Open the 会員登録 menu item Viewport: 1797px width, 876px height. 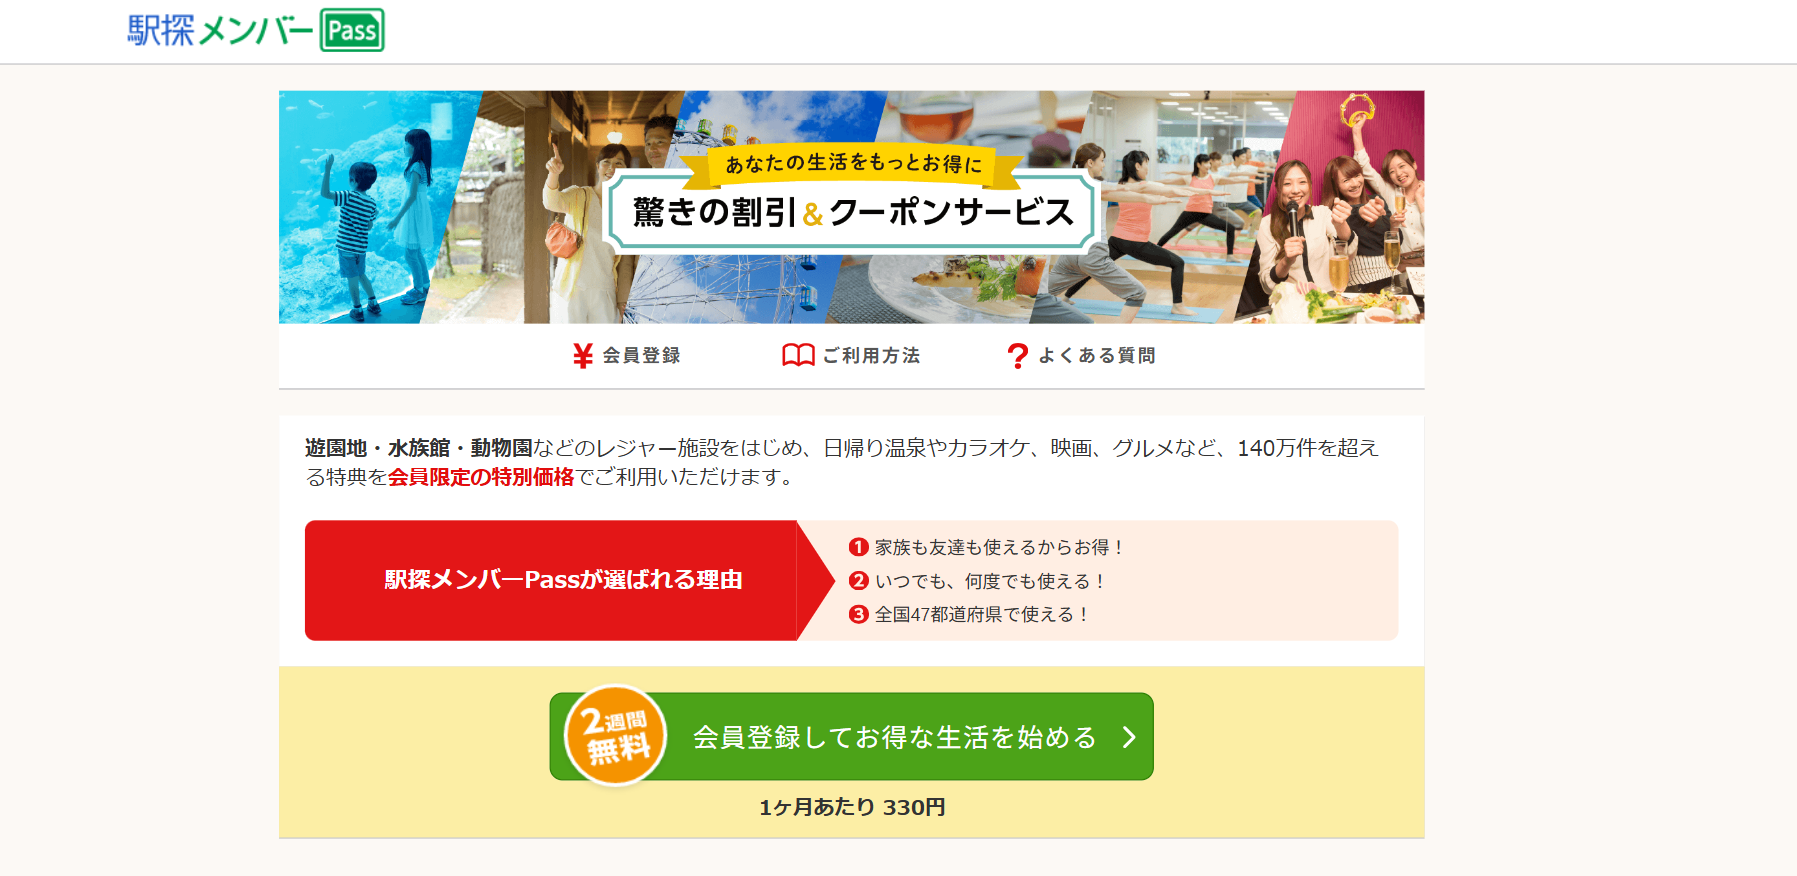pos(627,356)
